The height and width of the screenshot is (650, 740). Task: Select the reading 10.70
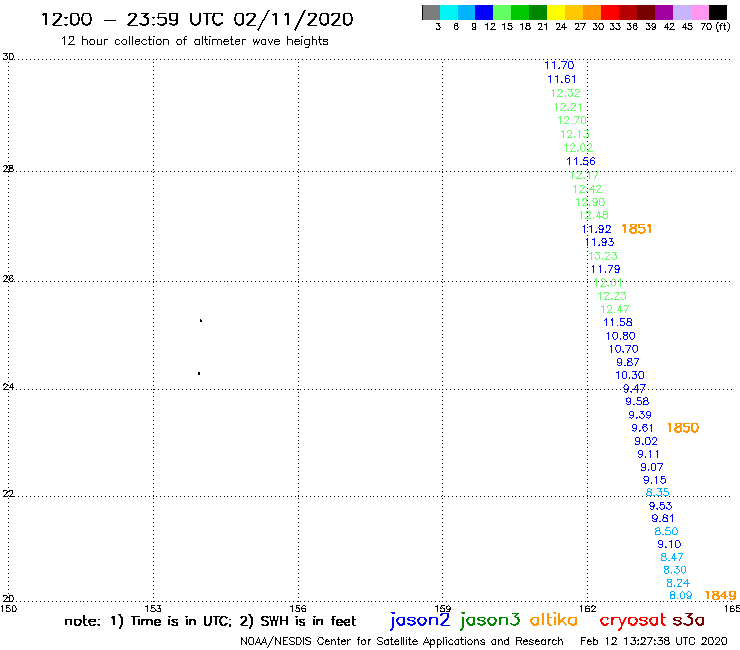(x=623, y=349)
